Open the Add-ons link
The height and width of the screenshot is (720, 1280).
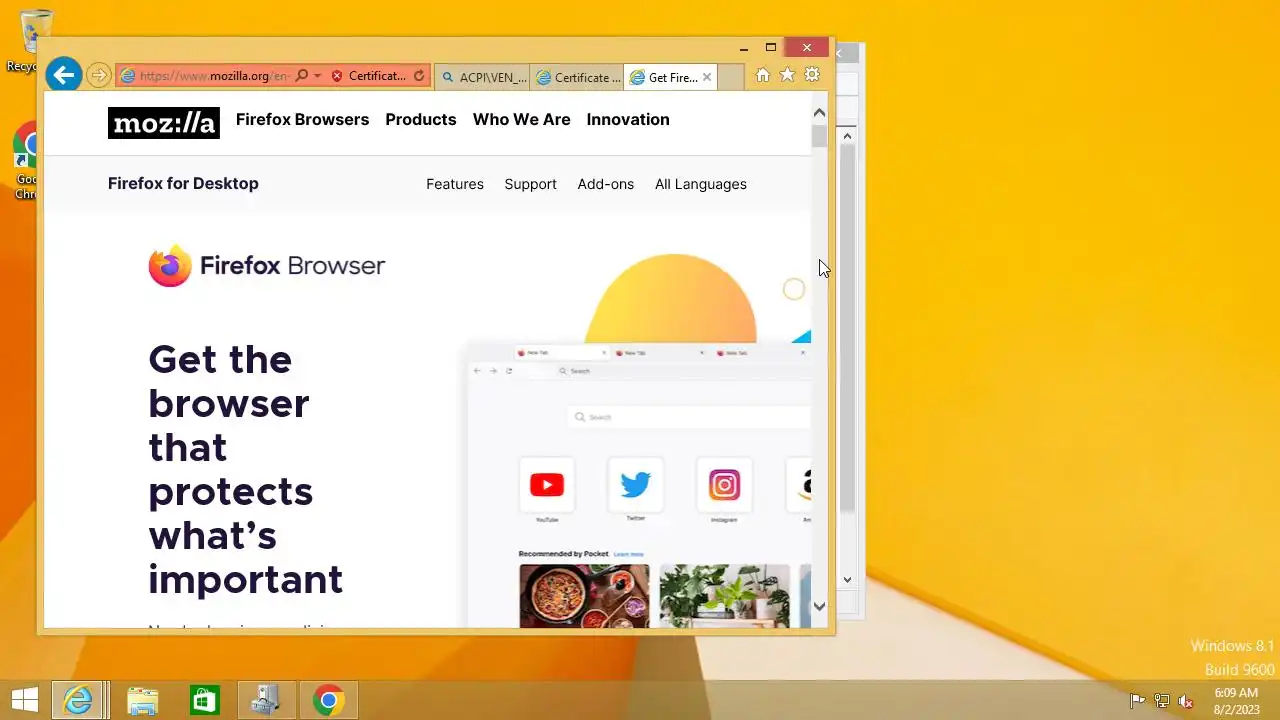pos(606,184)
